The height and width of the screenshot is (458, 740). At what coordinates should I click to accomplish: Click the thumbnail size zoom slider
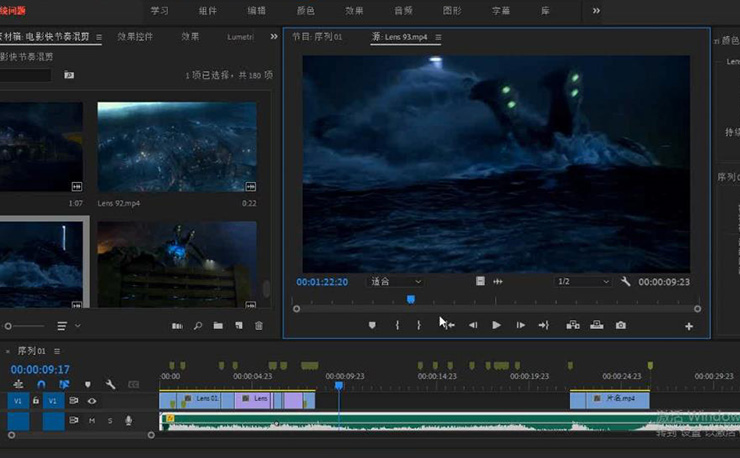pyautogui.click(x=25, y=326)
